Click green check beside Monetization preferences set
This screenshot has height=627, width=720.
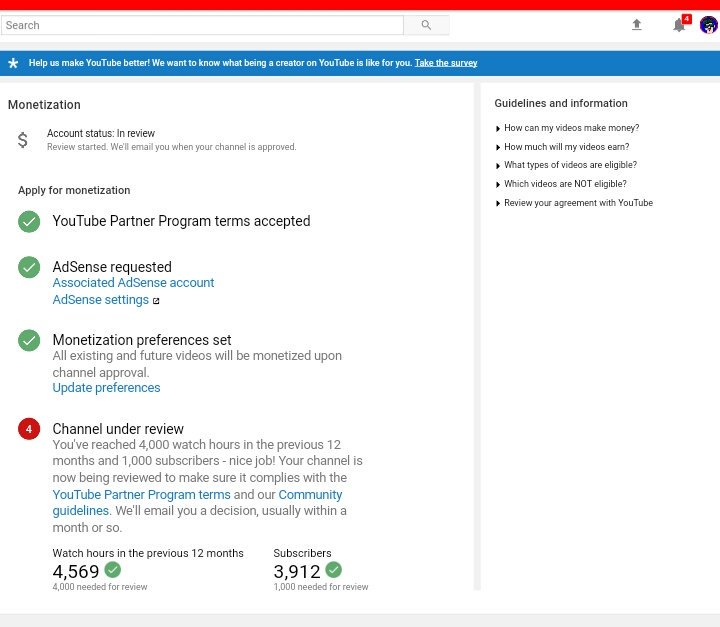pos(29,340)
